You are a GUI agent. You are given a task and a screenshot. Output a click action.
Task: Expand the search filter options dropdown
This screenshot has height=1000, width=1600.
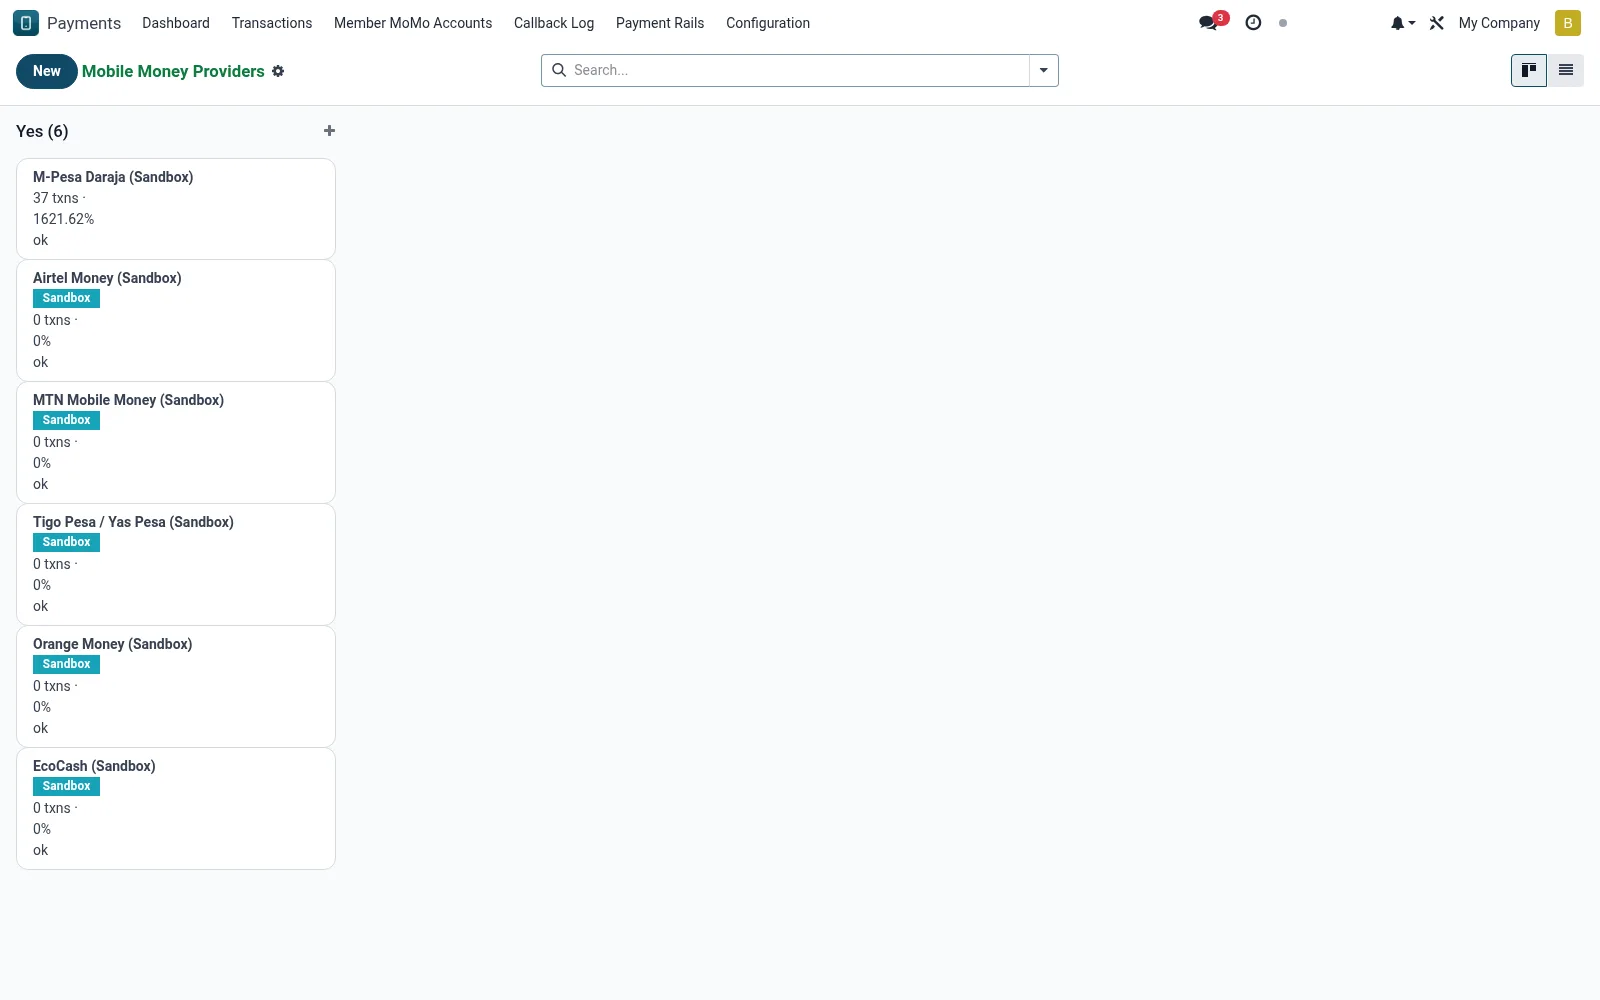pyautogui.click(x=1043, y=70)
